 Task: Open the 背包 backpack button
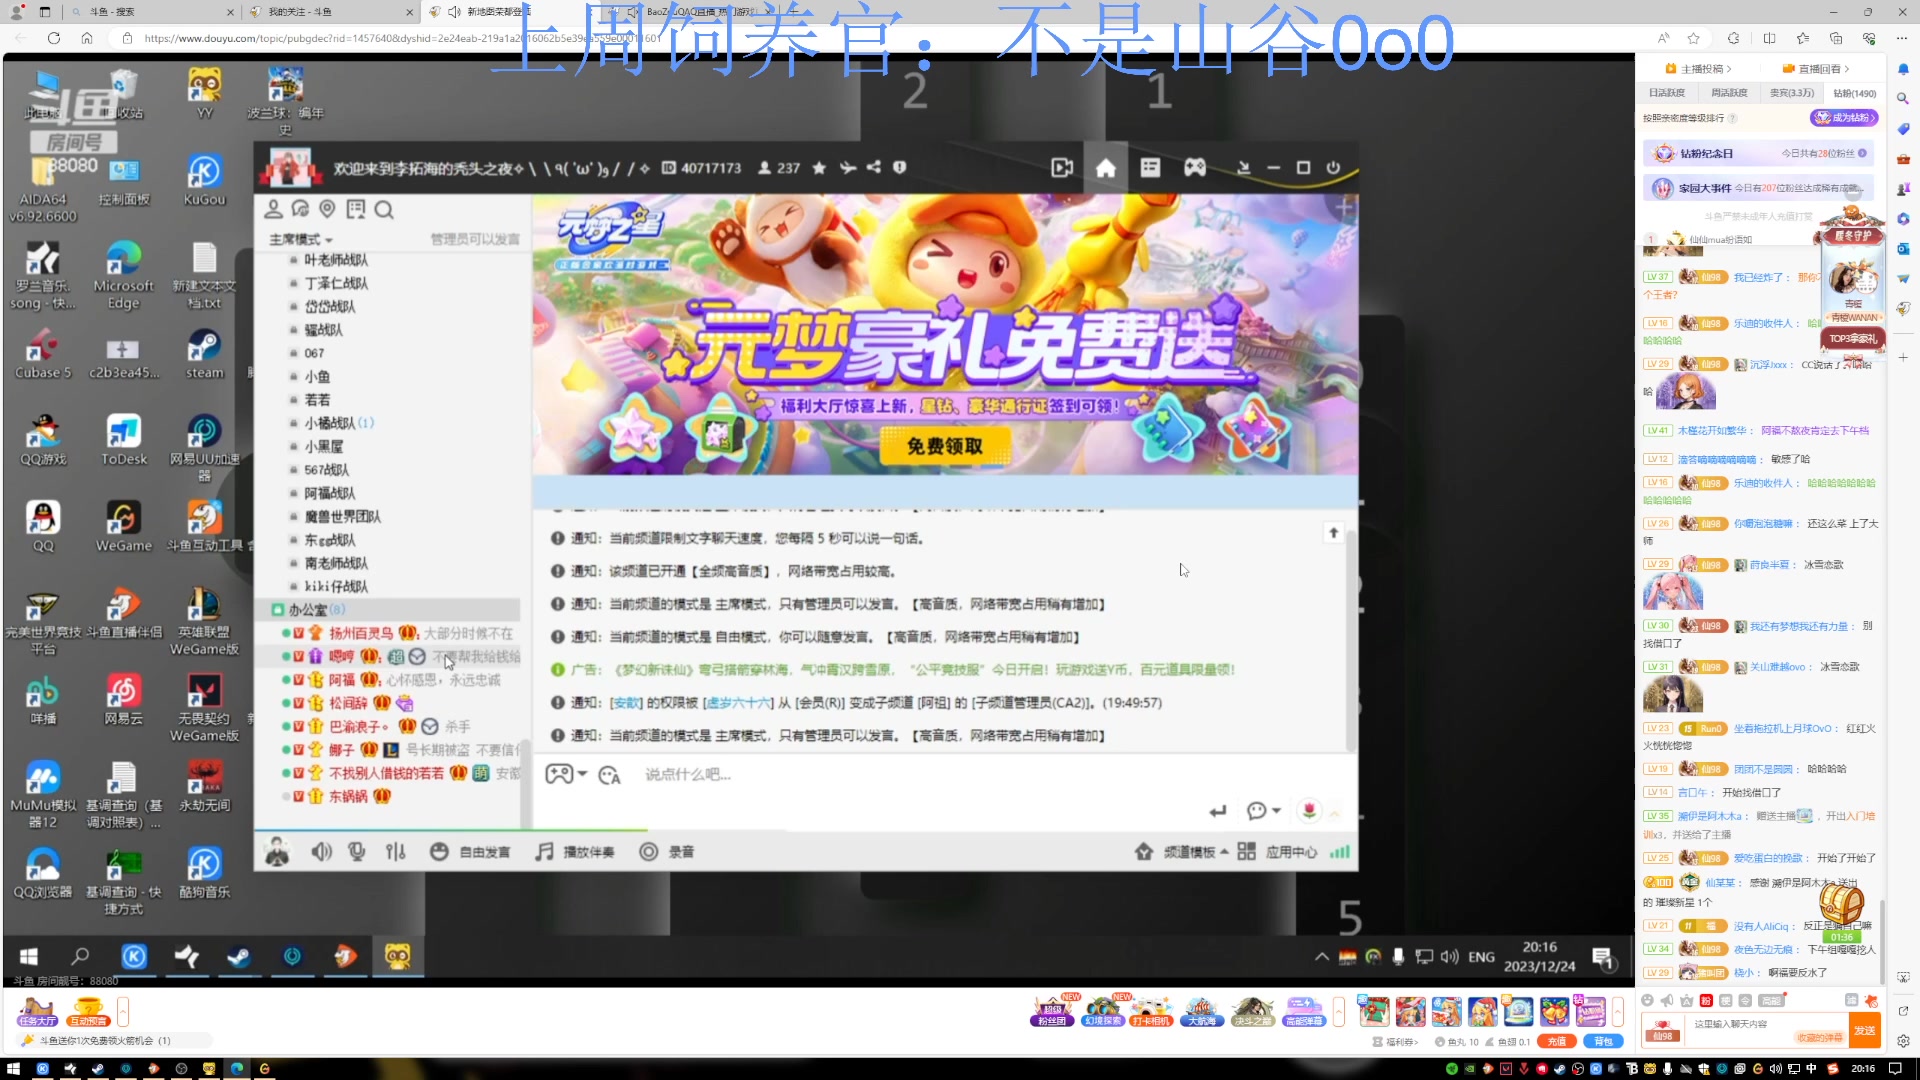click(x=1603, y=1042)
